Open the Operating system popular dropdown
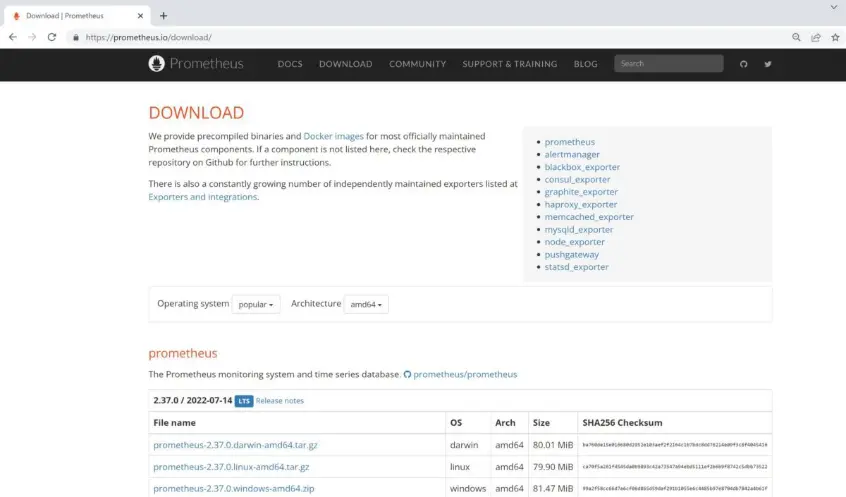Viewport: 846px width, 497px height. coord(256,304)
